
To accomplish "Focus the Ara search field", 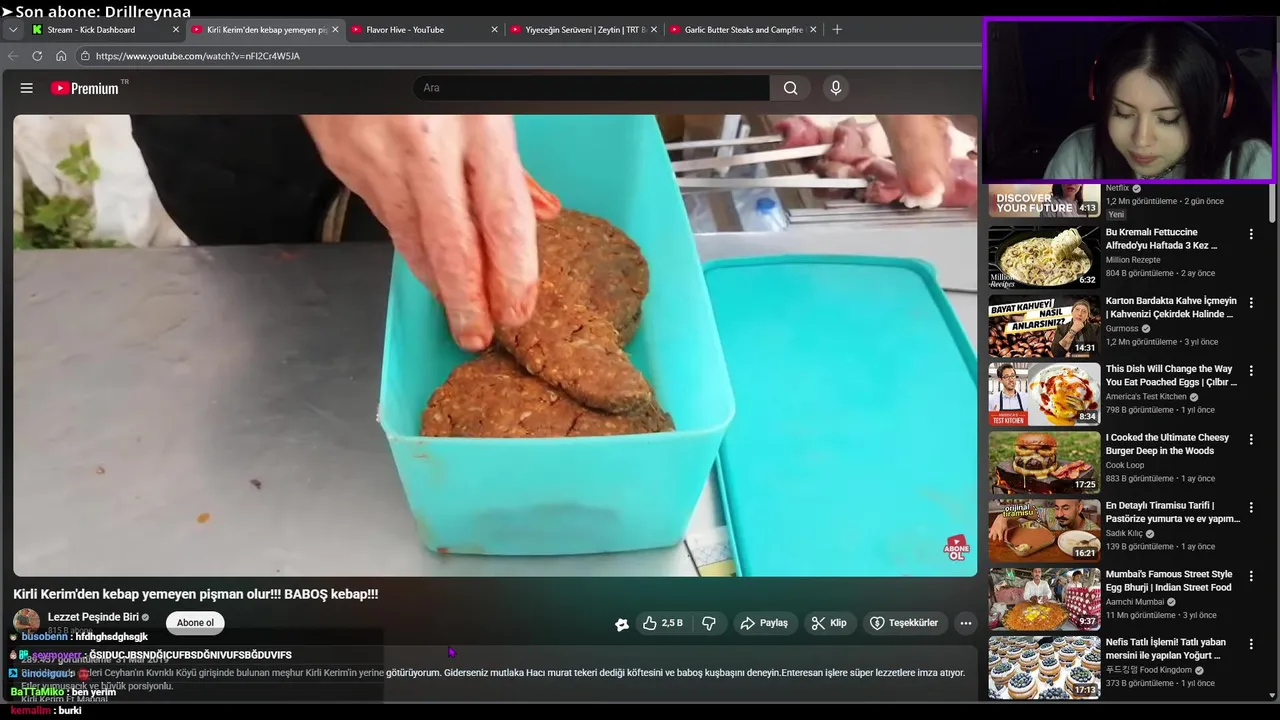I will pyautogui.click(x=592, y=88).
